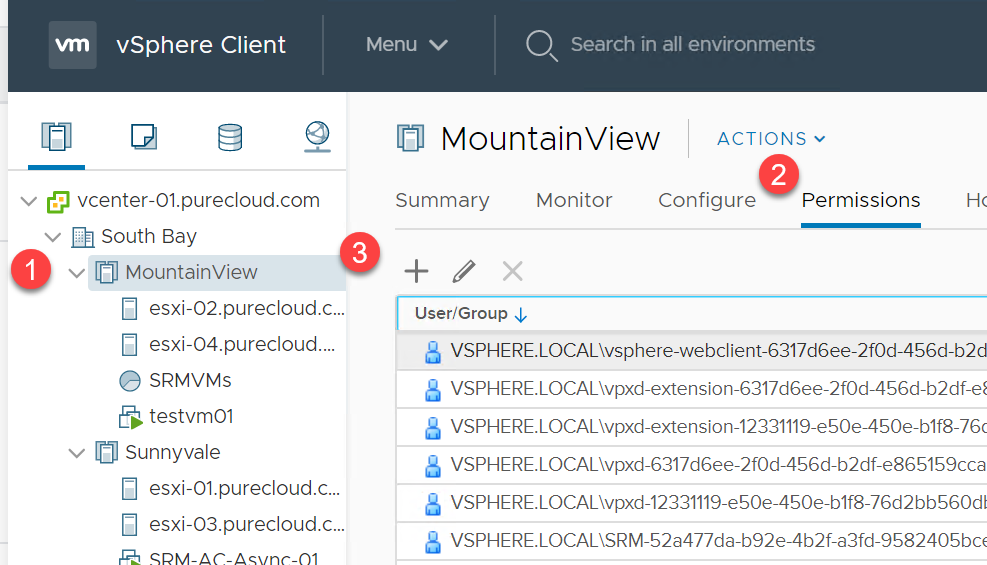Switch to Storage view icon
Image resolution: width=987 pixels, height=565 pixels.
(230, 137)
